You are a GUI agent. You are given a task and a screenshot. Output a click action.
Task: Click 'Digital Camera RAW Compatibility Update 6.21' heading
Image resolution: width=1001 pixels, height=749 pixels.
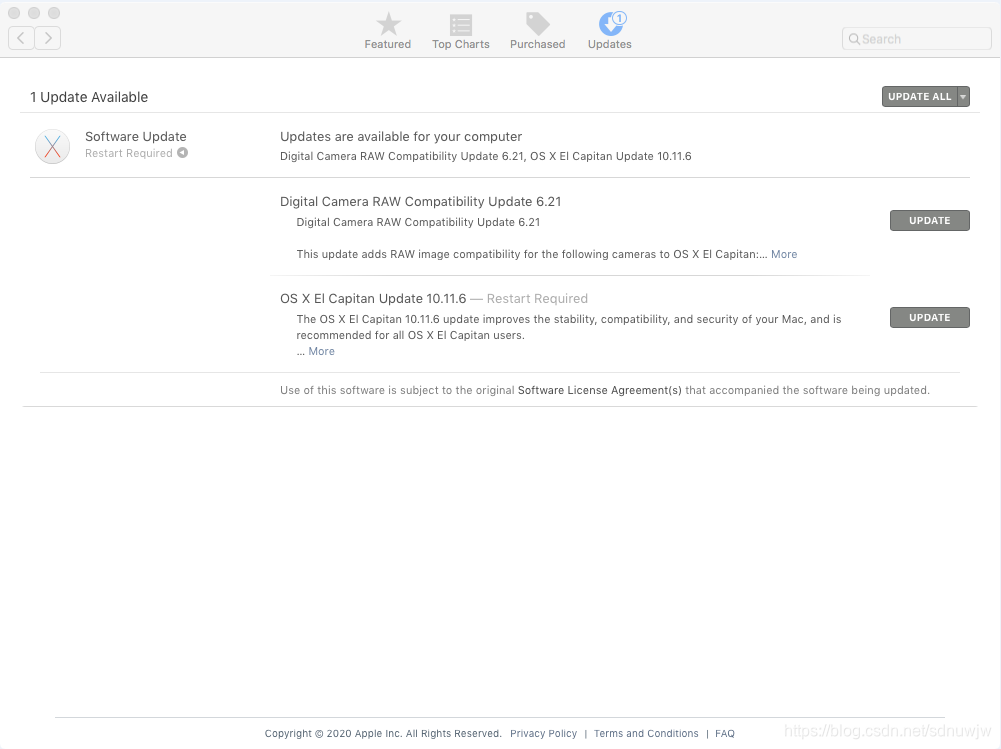pos(420,202)
